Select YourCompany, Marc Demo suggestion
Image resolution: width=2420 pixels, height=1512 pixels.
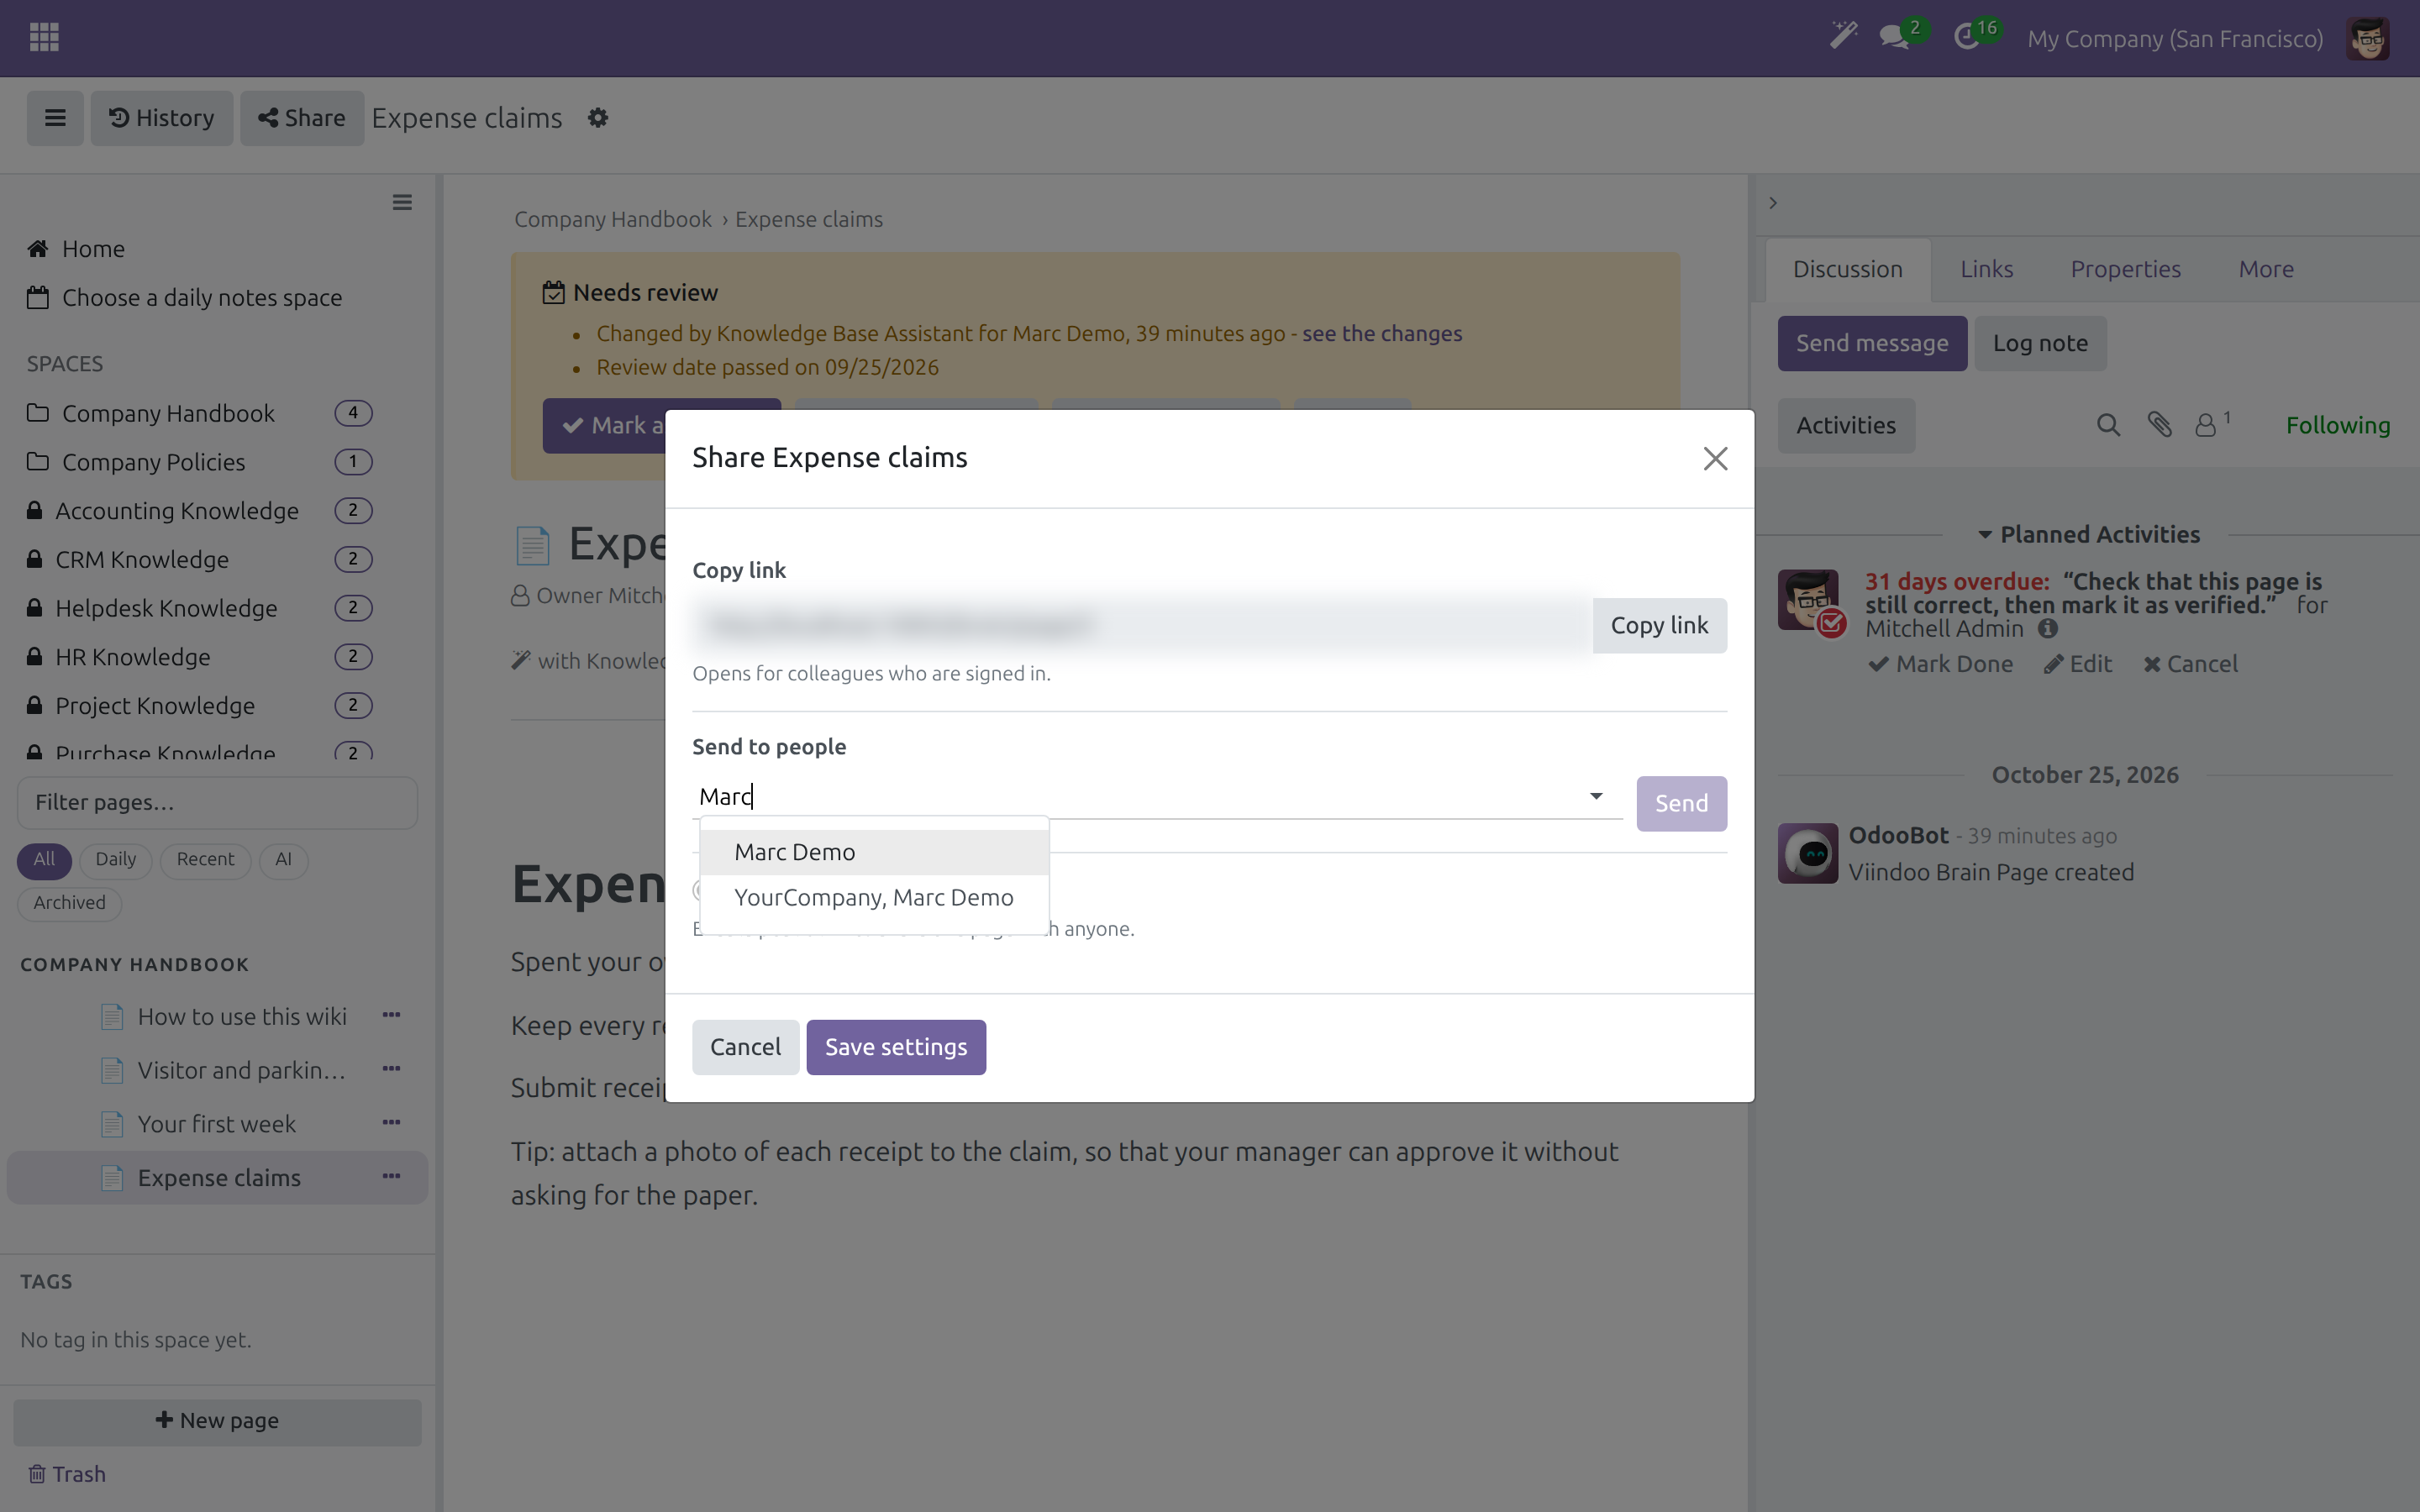point(874,898)
